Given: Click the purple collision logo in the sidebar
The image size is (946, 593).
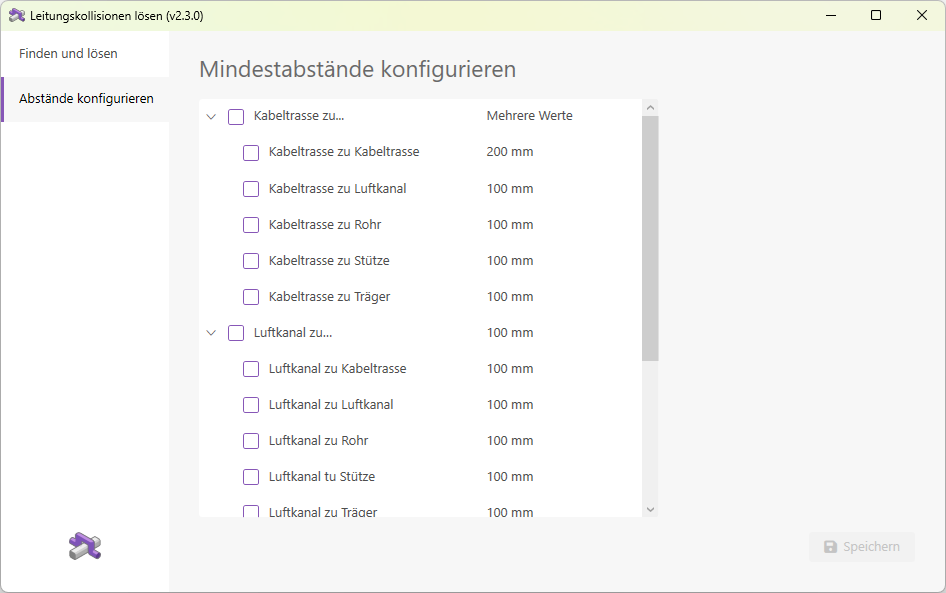Looking at the screenshot, I should [85, 546].
